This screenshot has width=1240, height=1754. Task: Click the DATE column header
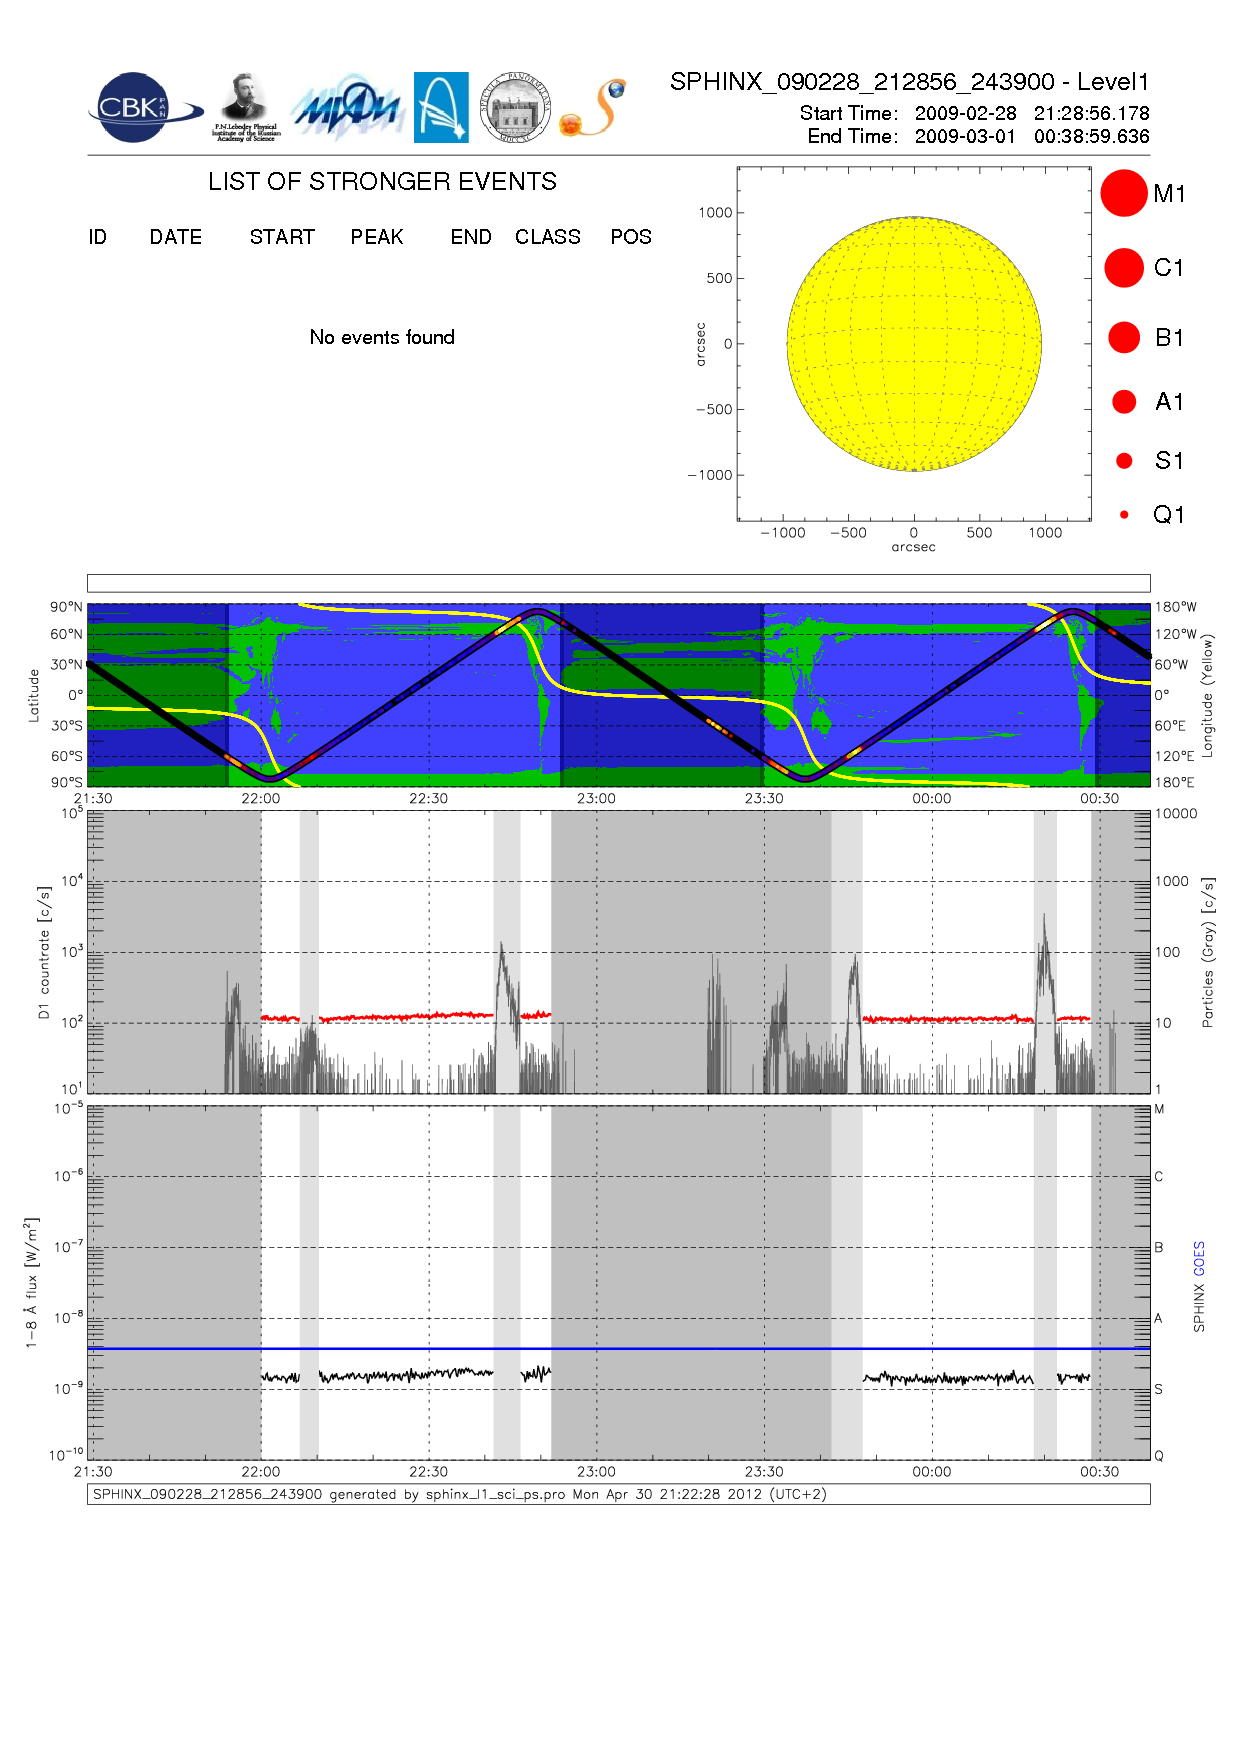[x=176, y=237]
